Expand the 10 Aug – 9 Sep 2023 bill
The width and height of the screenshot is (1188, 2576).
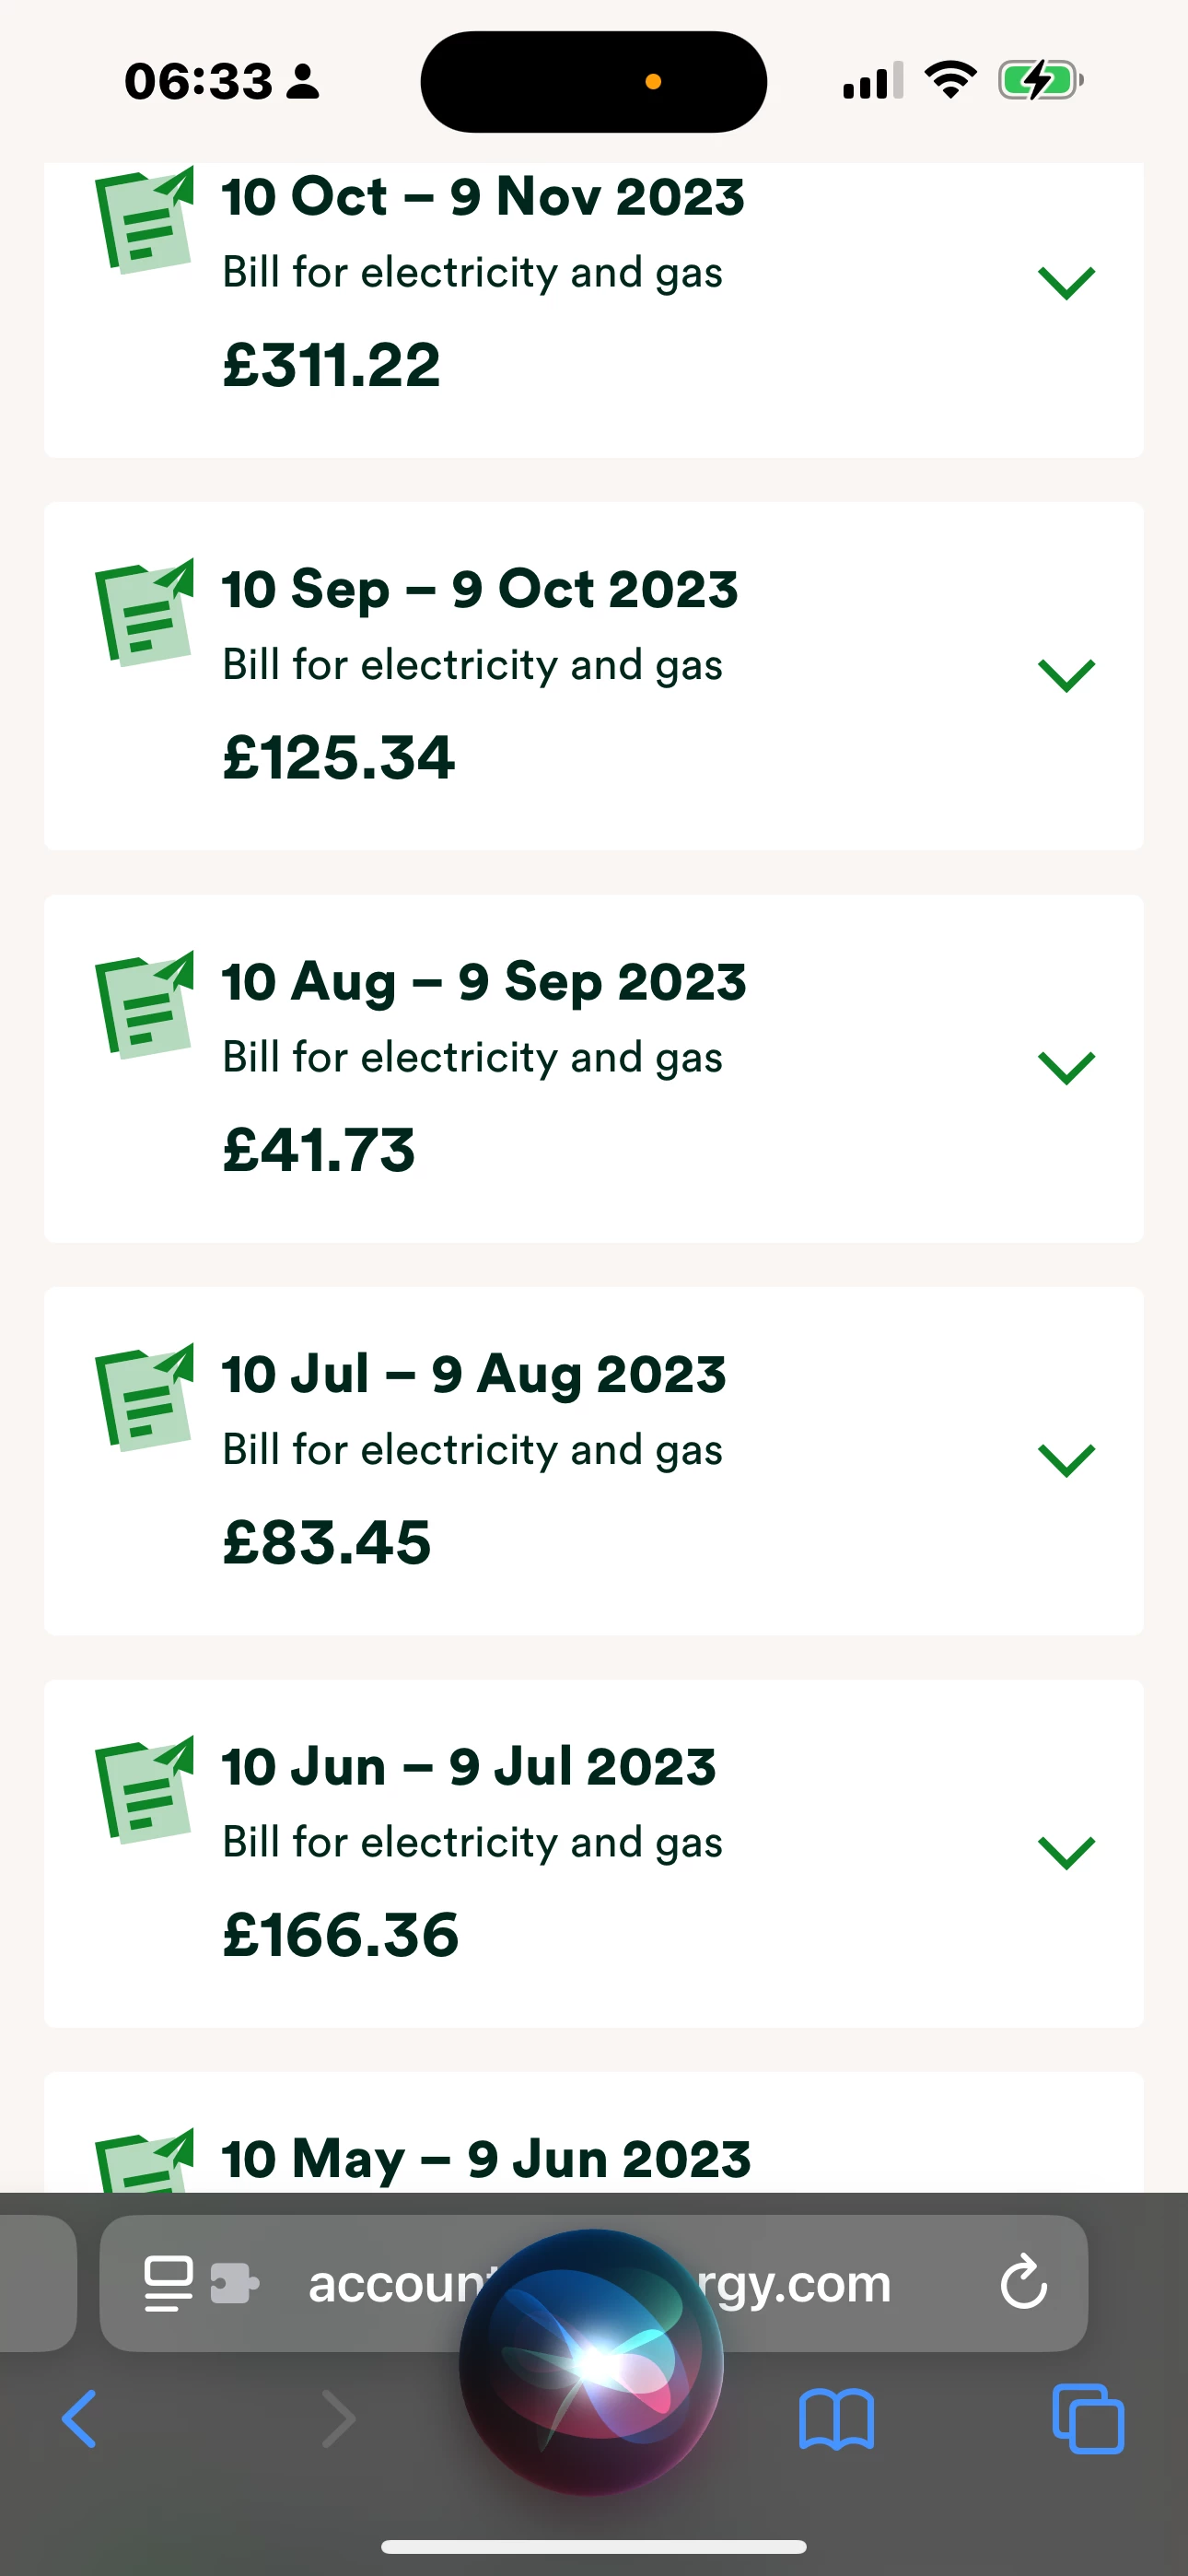[1067, 1068]
